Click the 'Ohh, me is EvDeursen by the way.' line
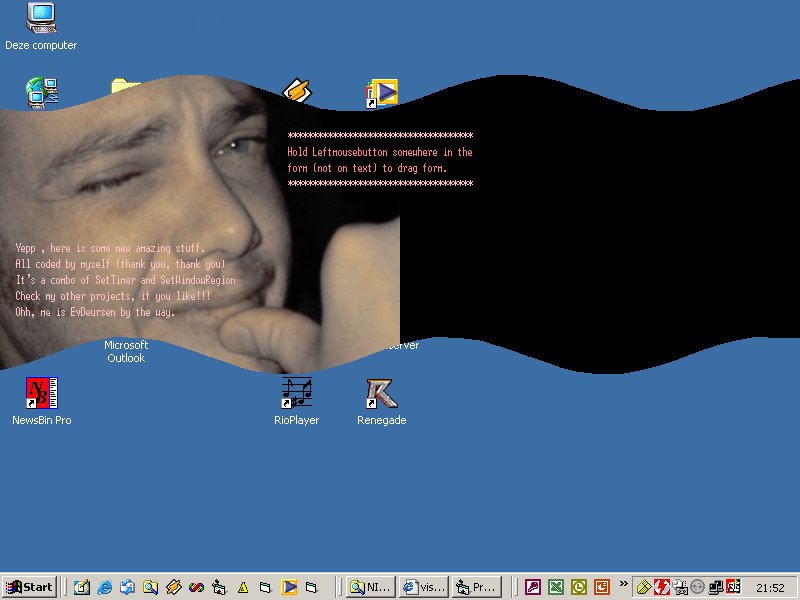The width and height of the screenshot is (800, 600). 95,312
